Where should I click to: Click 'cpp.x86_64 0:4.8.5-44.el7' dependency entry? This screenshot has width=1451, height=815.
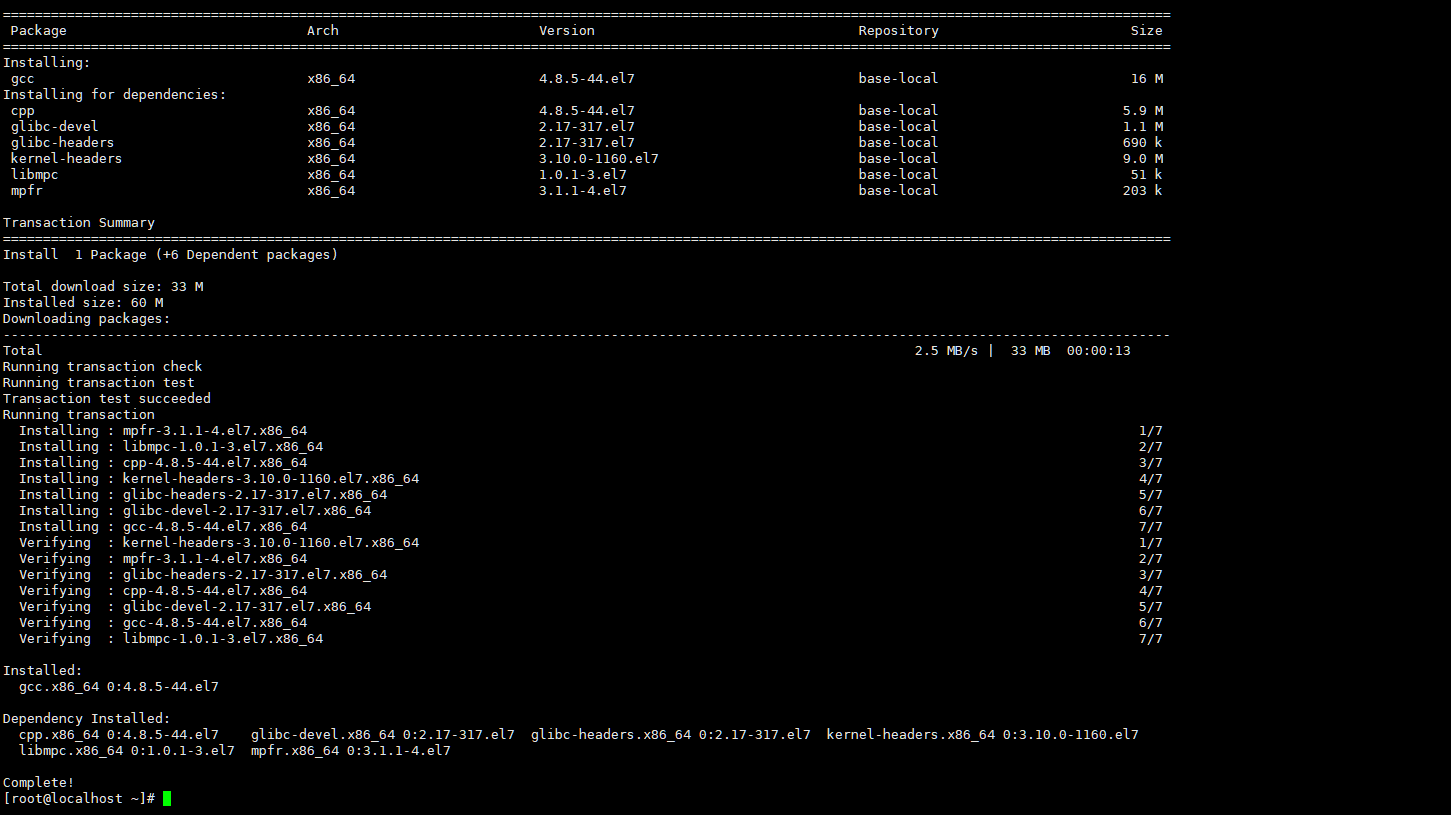tap(119, 734)
